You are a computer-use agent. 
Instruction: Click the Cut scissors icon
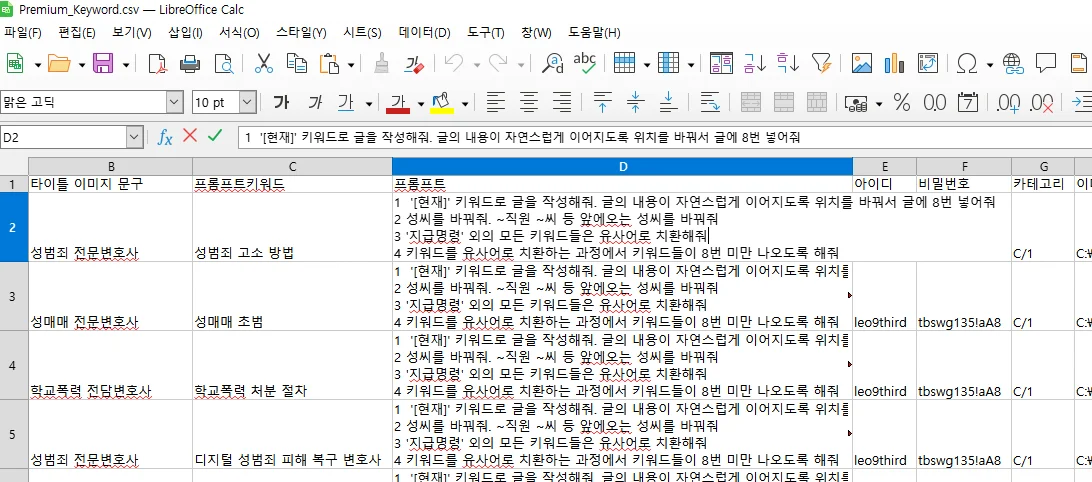point(264,64)
